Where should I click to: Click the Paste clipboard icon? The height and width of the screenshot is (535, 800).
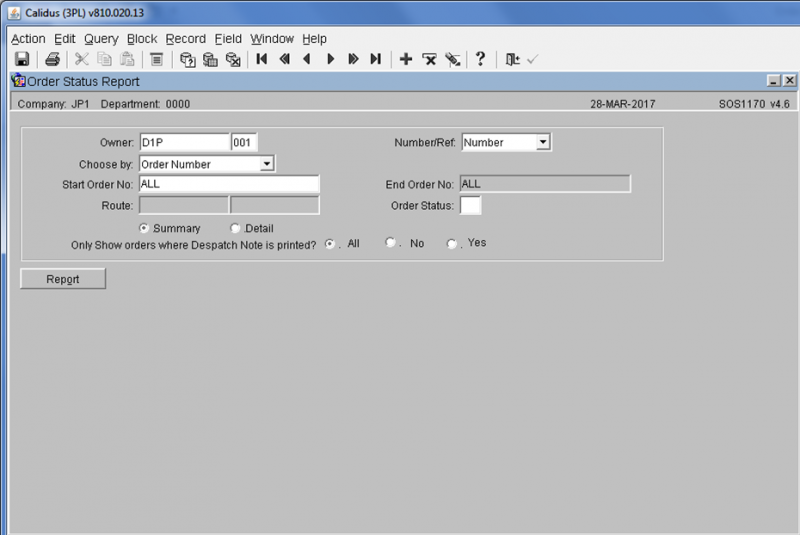[x=127, y=59]
